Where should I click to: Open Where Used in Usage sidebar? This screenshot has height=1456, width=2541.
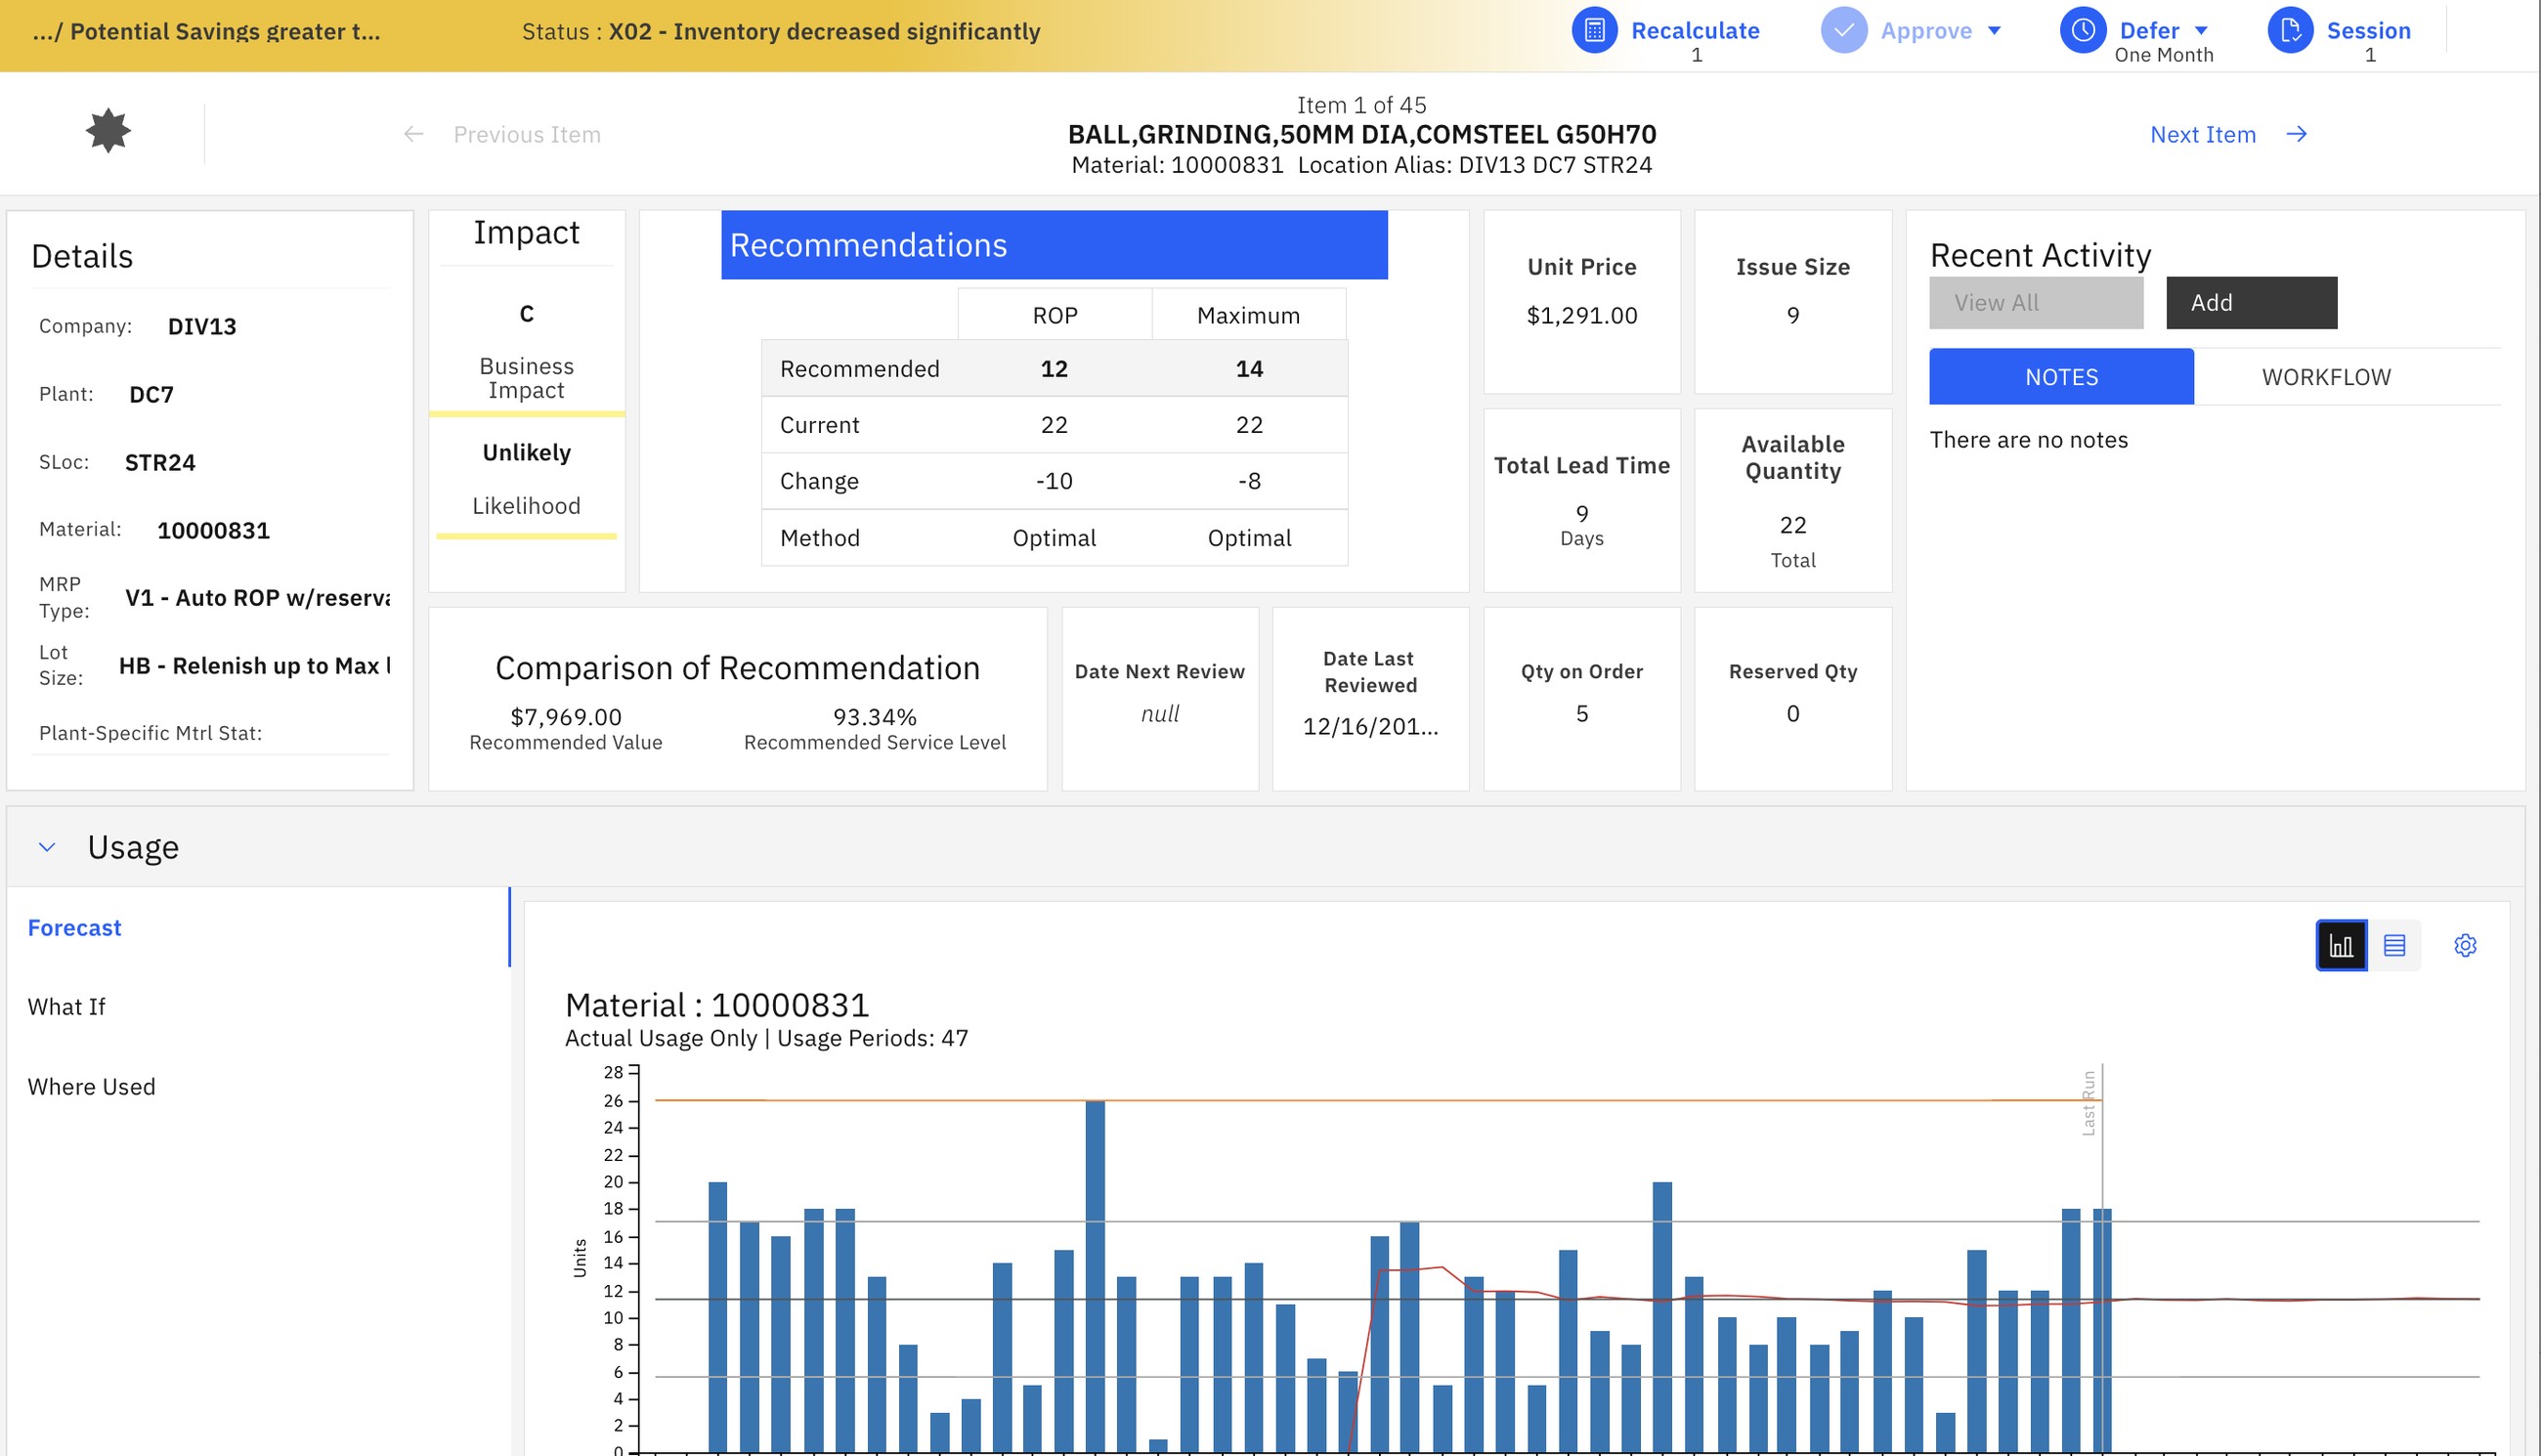tap(91, 1087)
